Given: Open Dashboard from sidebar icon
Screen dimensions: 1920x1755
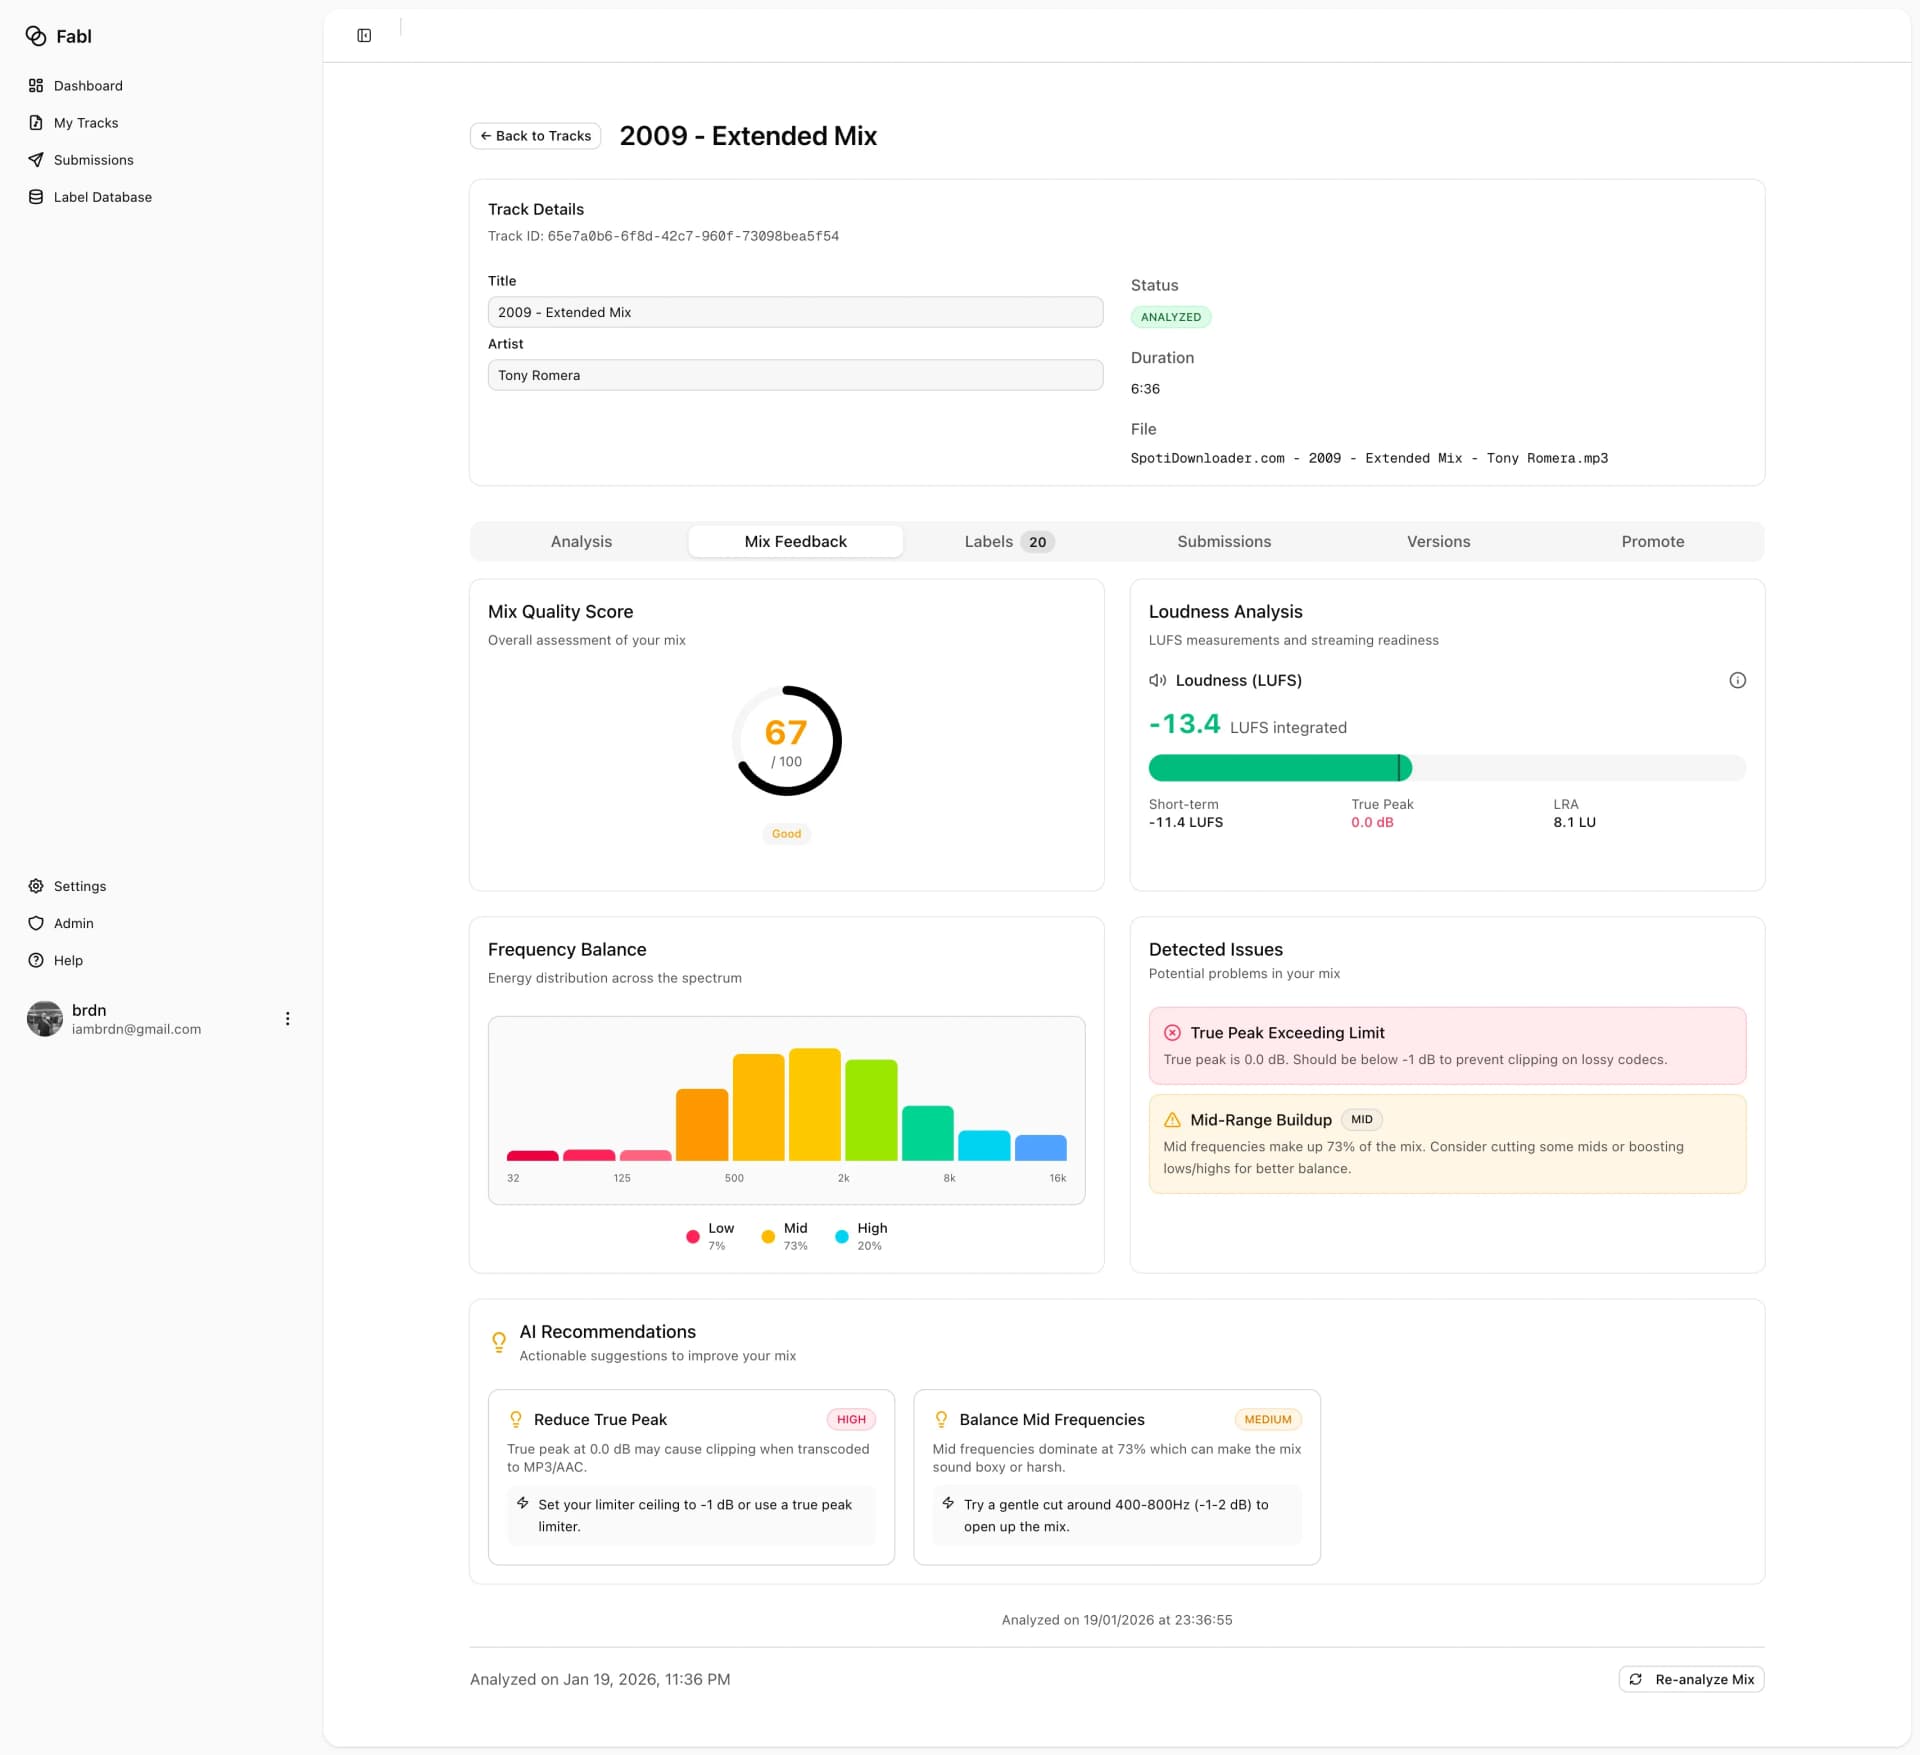Looking at the screenshot, I should point(36,86).
